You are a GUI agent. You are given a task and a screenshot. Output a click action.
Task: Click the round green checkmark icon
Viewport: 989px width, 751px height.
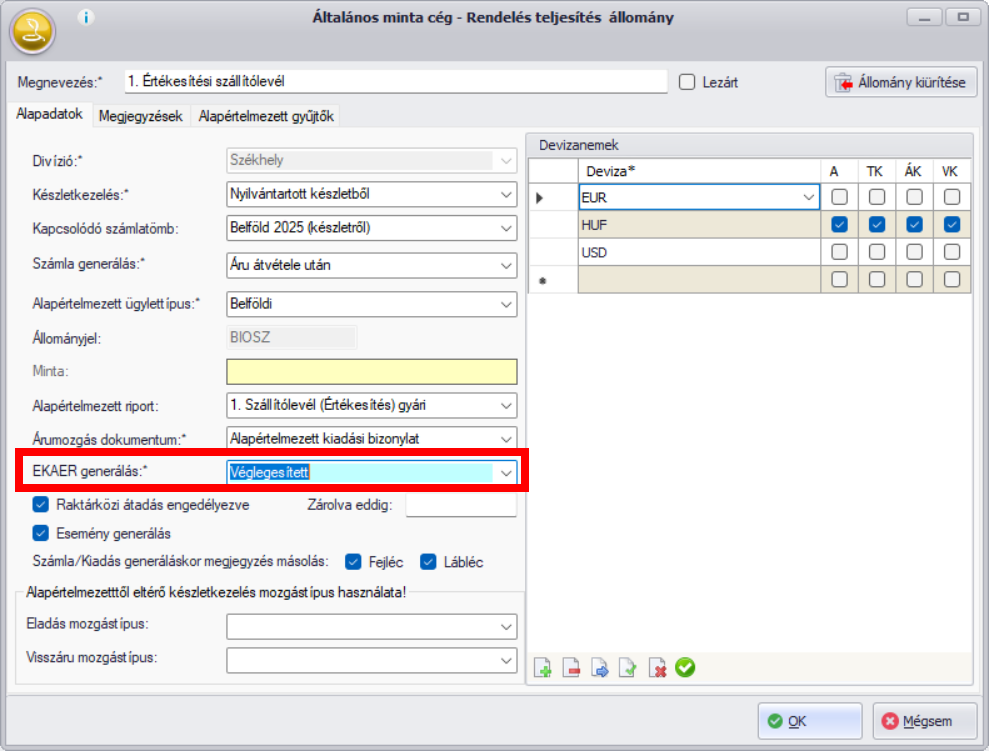685,667
